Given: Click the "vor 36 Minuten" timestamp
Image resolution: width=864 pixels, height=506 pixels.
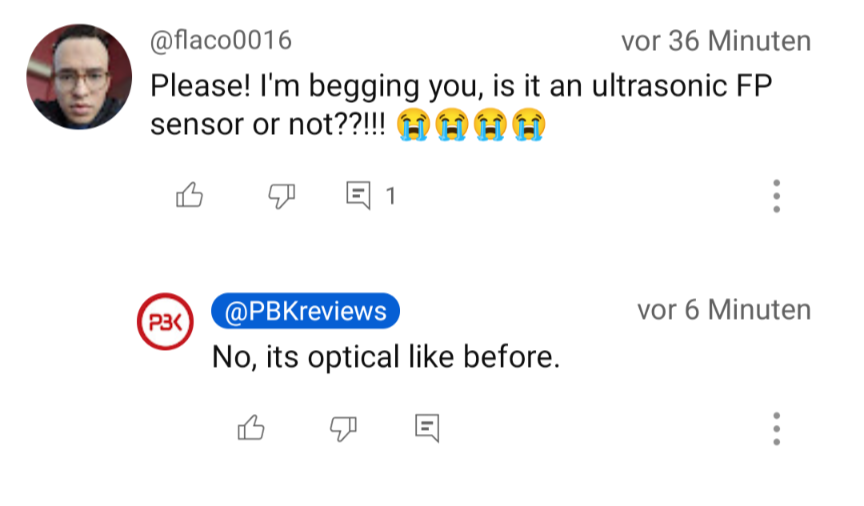Looking at the screenshot, I should coord(715,41).
